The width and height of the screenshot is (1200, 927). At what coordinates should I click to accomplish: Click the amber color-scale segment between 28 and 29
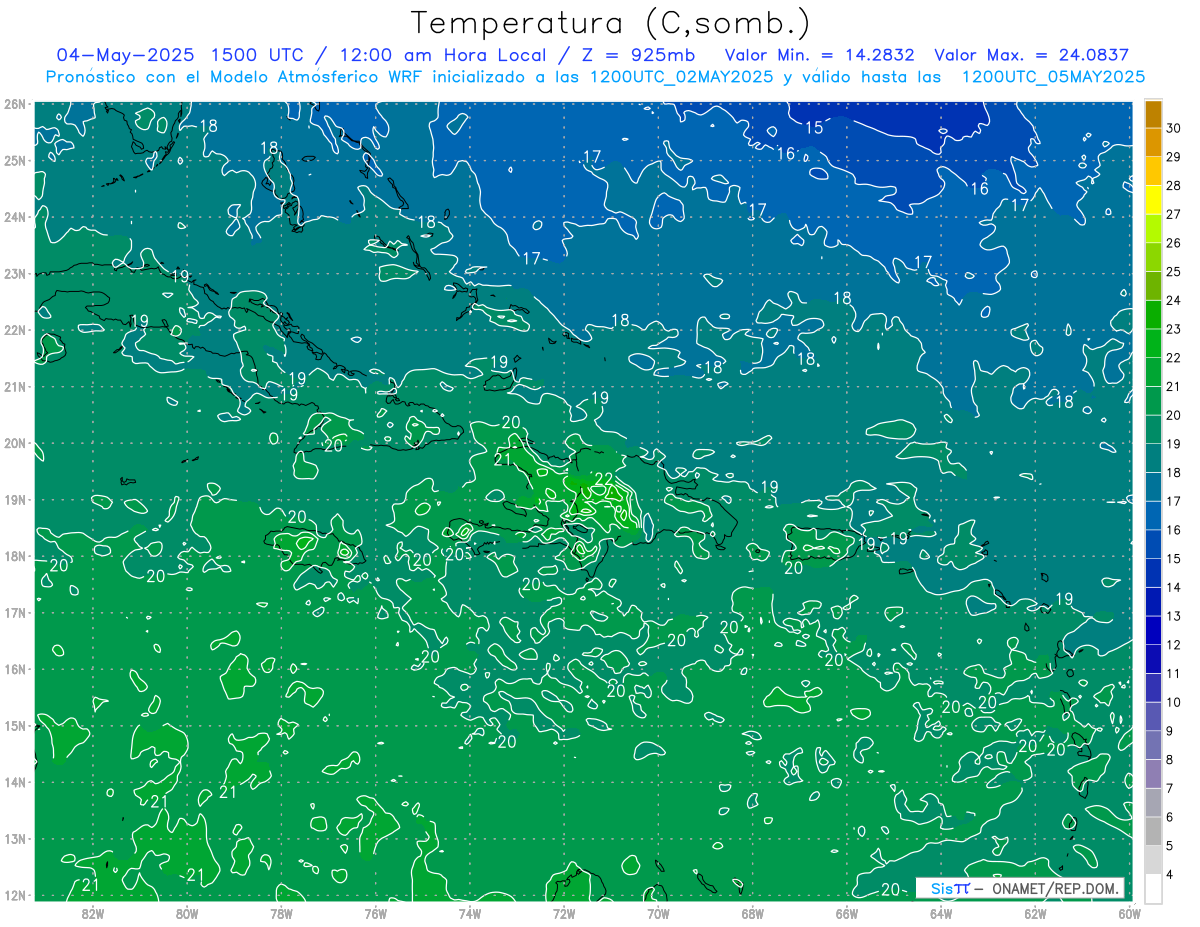[1153, 171]
